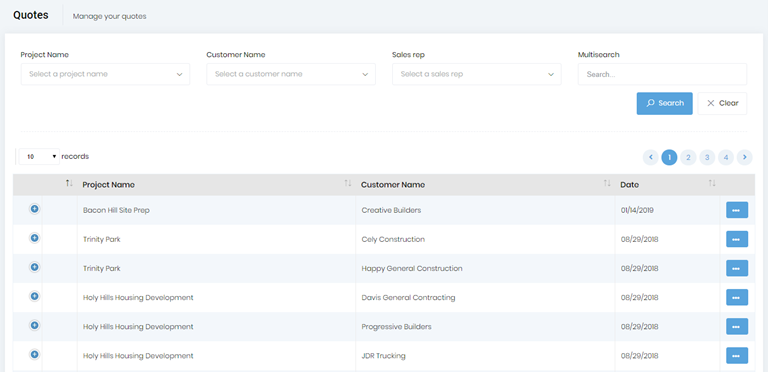768x372 pixels.
Task: Sort by the first column arrows
Action: tap(69, 183)
